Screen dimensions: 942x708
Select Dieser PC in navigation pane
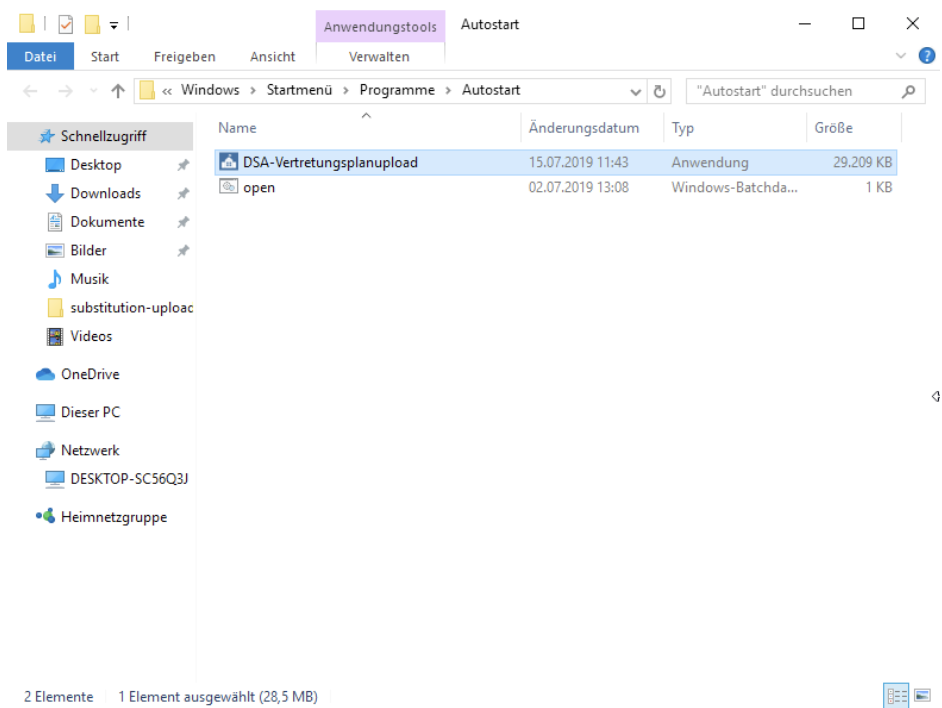[x=90, y=412]
